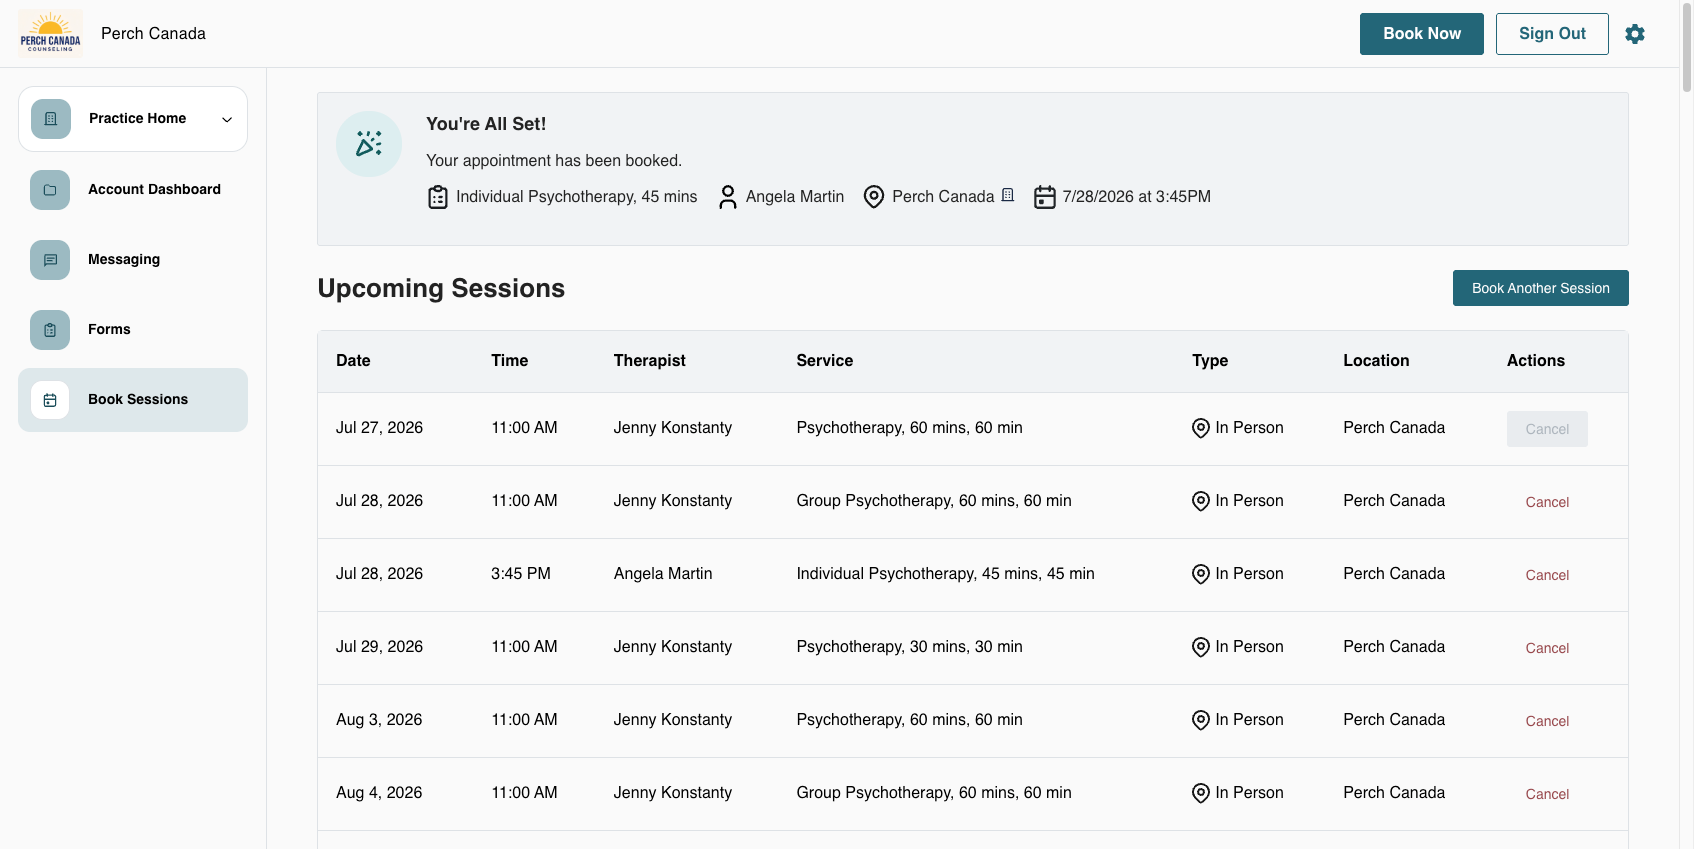Image resolution: width=1694 pixels, height=849 pixels.
Task: Cancel the Jul 29 Psychotherapy 30 mins session
Action: point(1547,648)
